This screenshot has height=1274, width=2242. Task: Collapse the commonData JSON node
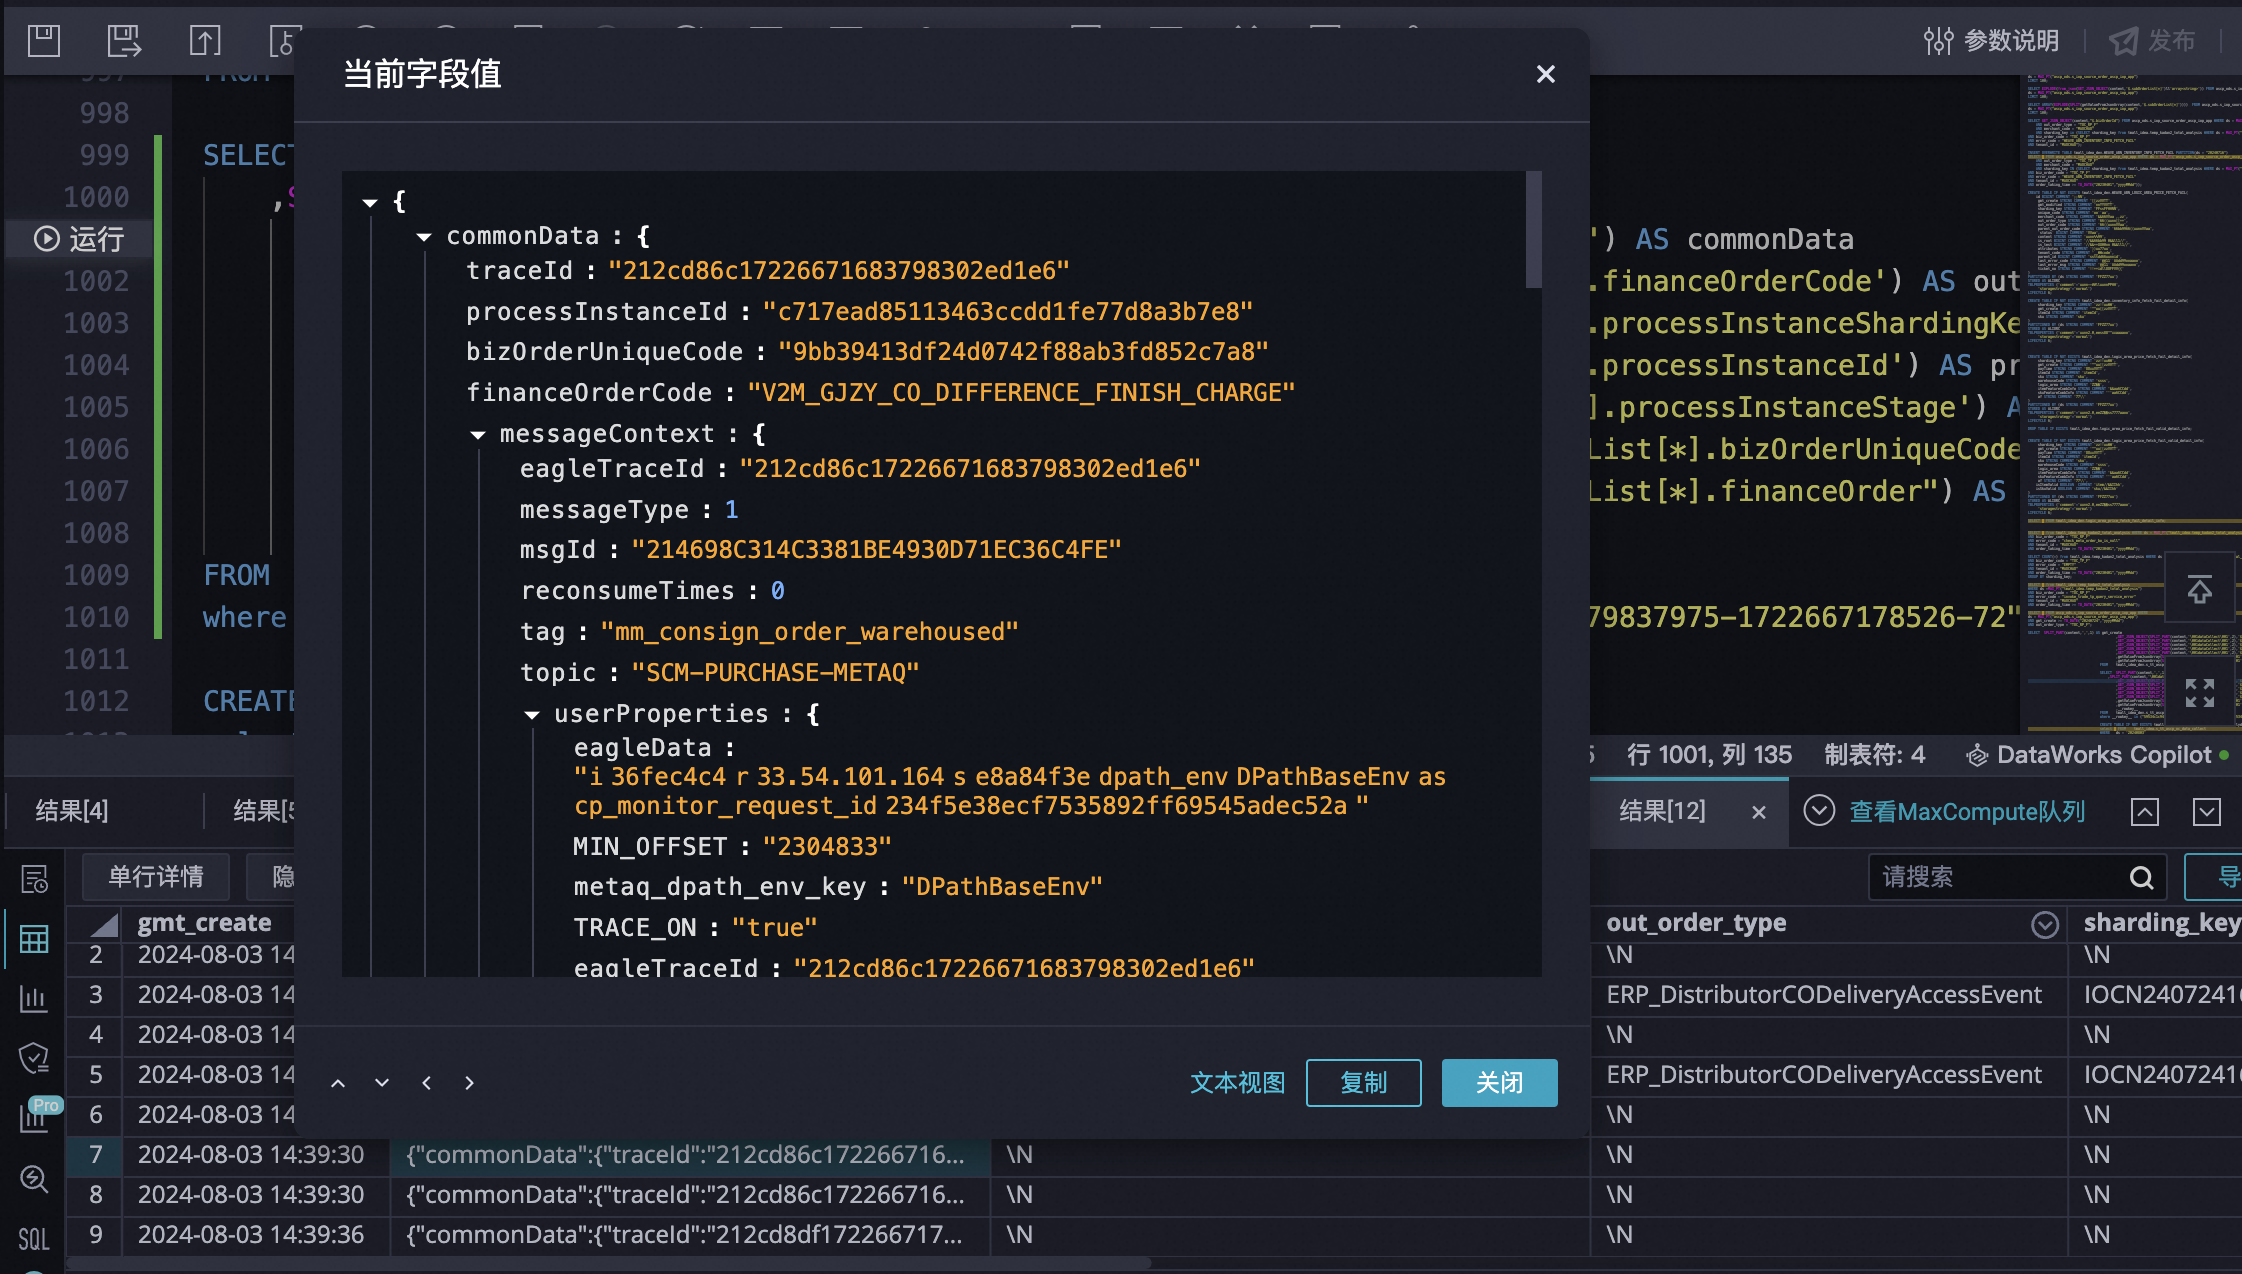tap(424, 237)
